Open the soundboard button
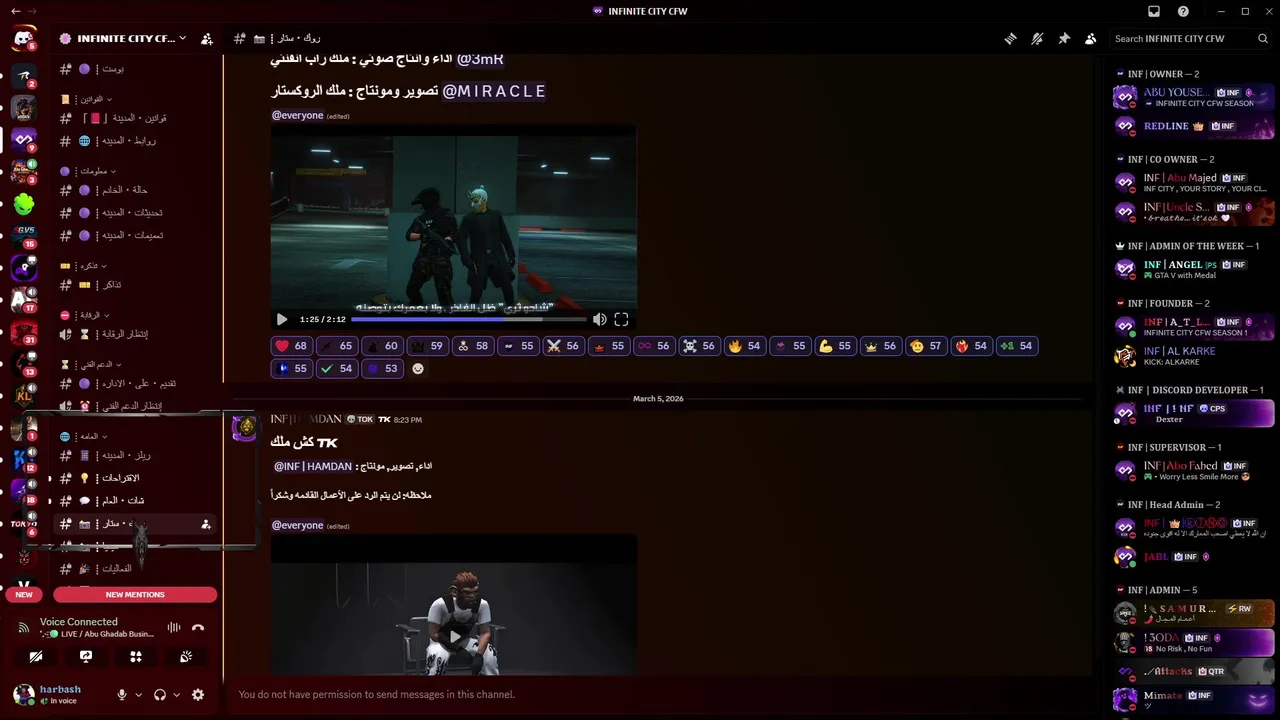This screenshot has width=1280, height=720. [x=186, y=657]
